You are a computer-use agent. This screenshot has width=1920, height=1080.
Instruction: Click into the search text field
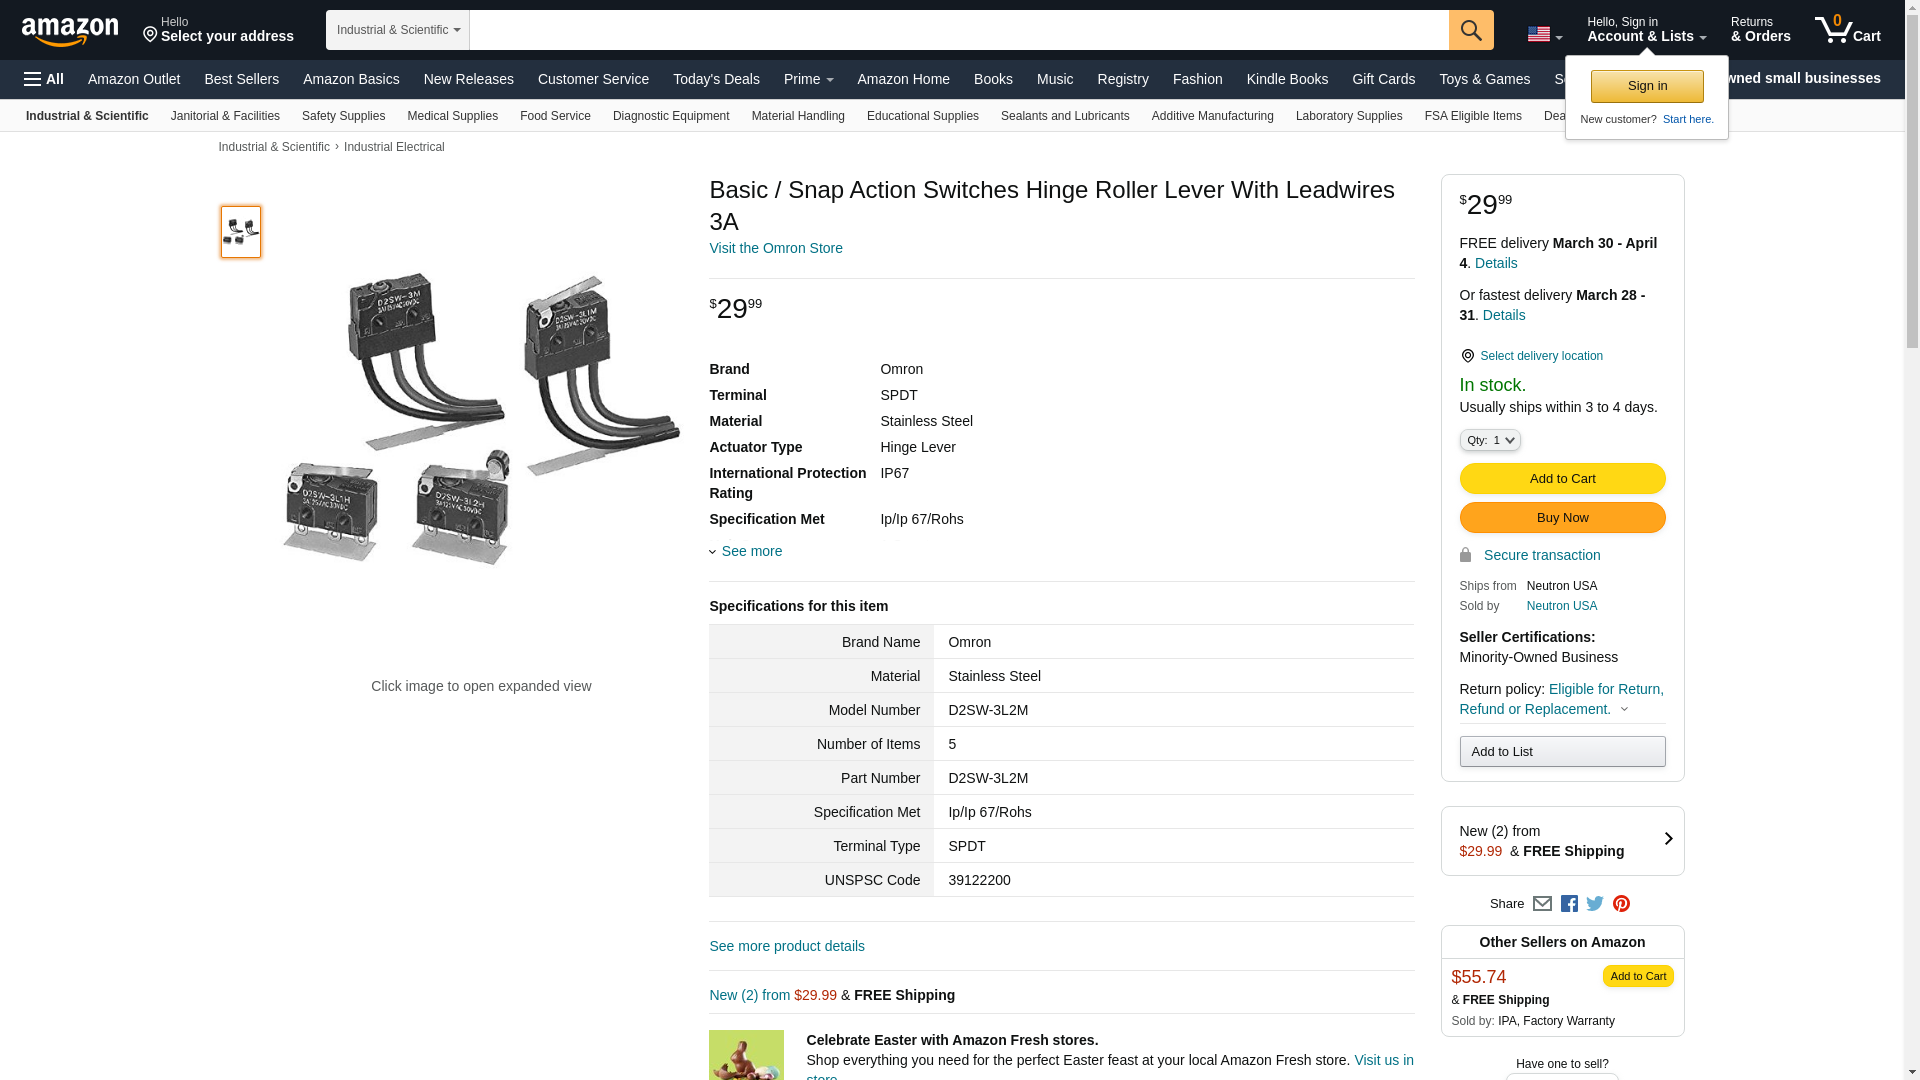click(x=958, y=30)
